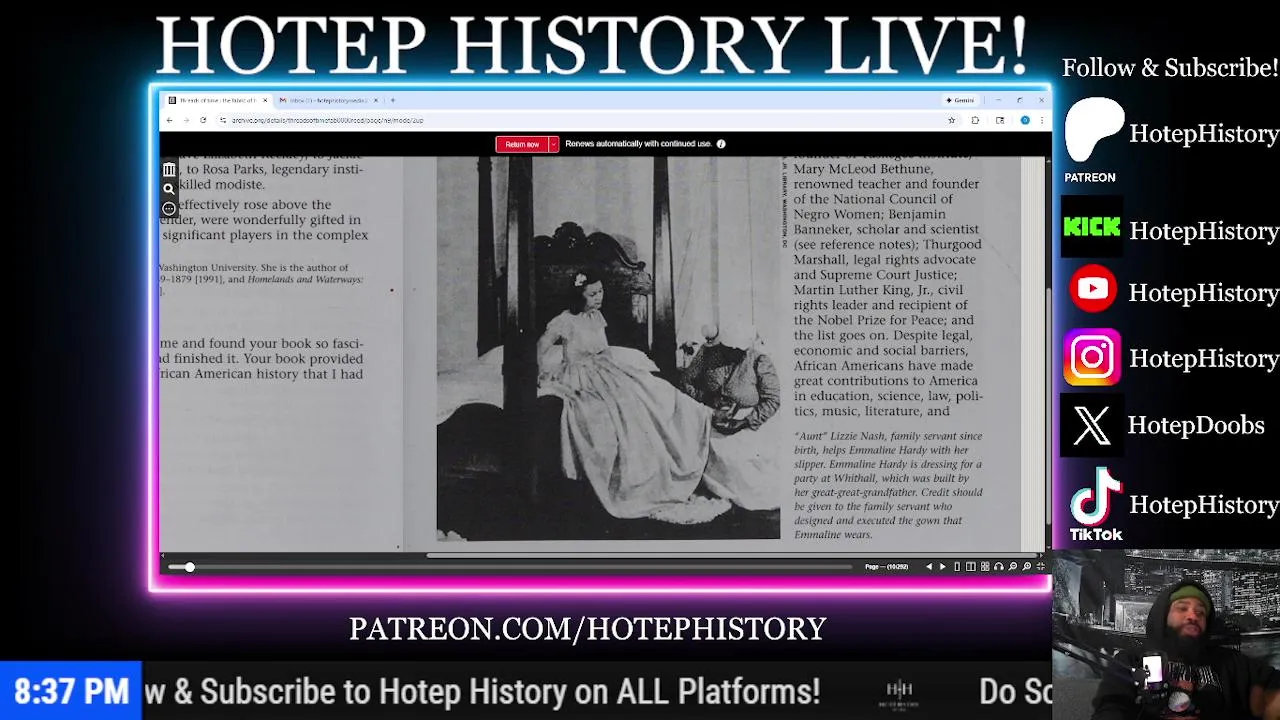Open the book search magnifier icon
Image resolution: width=1280 pixels, height=720 pixels.
click(x=169, y=189)
